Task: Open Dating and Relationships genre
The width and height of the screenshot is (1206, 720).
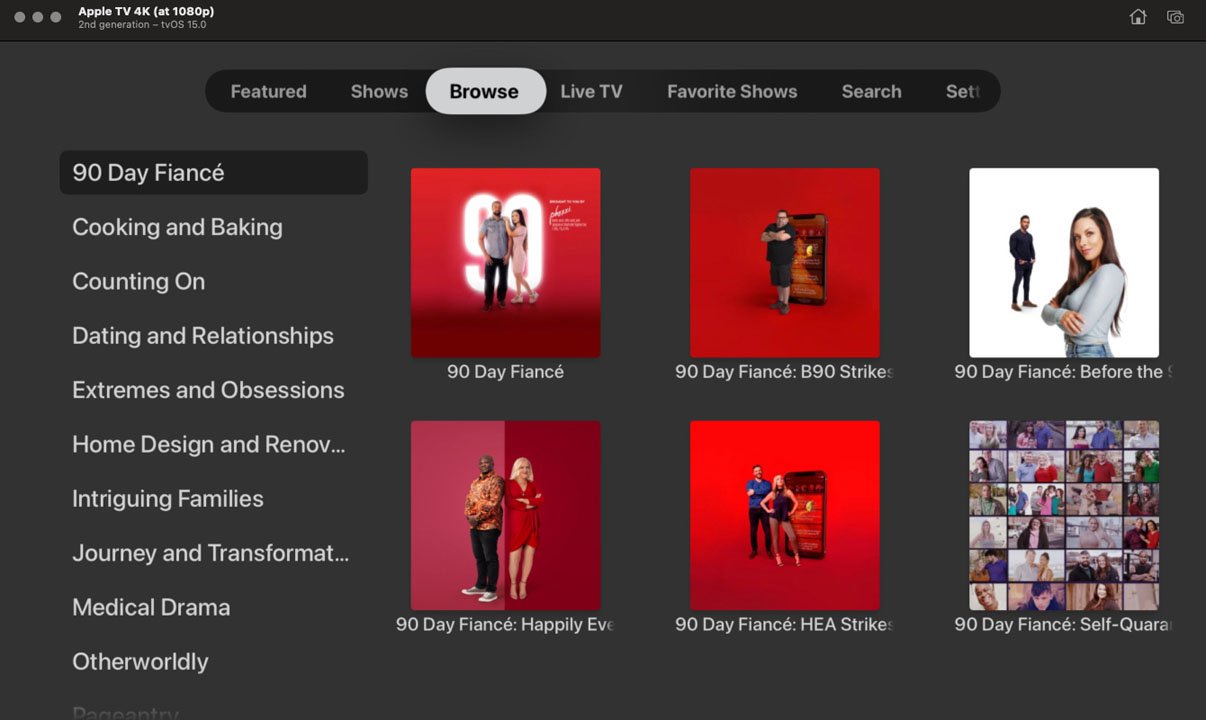Action: (x=203, y=336)
